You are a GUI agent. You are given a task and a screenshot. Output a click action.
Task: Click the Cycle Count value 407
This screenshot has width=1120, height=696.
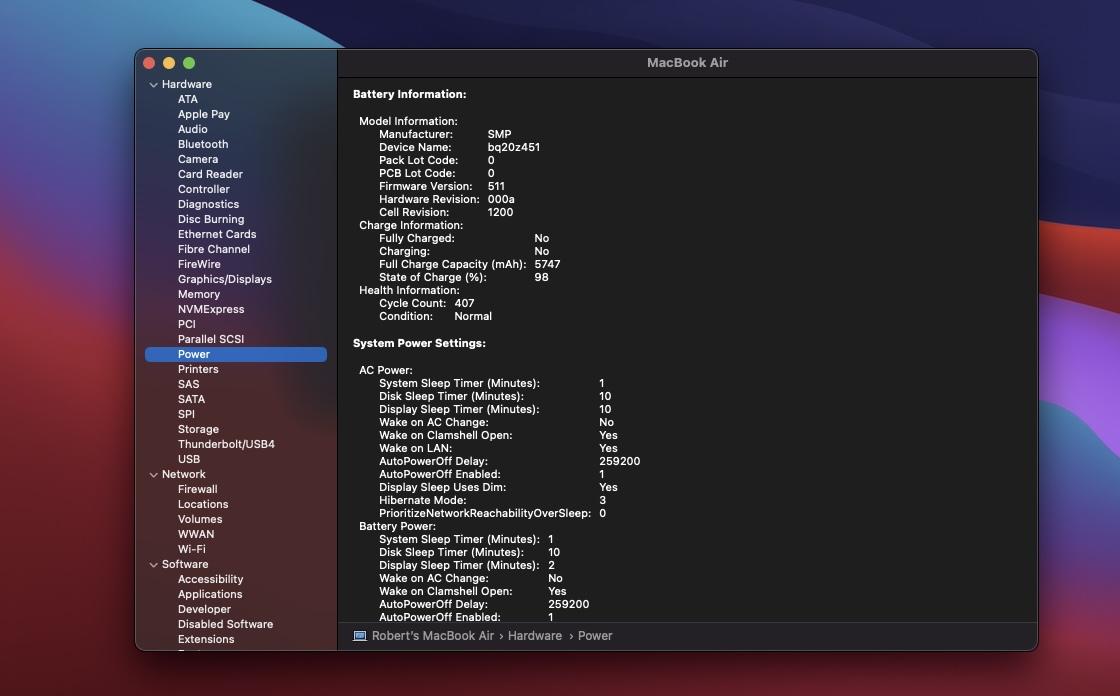click(x=464, y=304)
